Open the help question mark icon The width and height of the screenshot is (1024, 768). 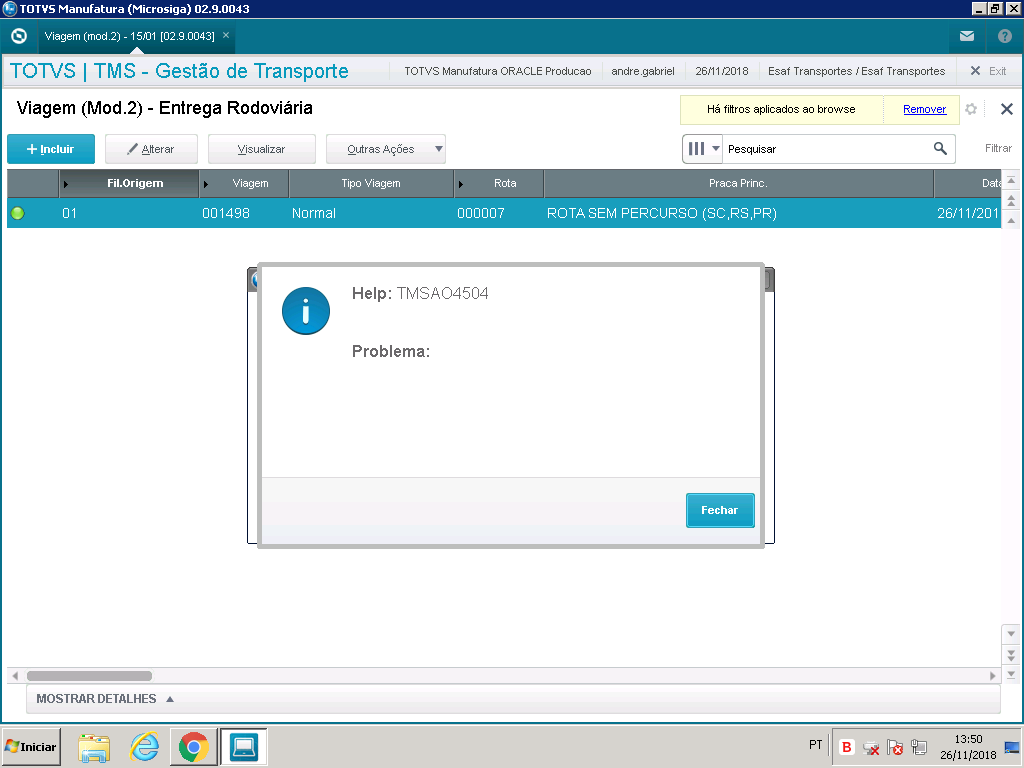click(1004, 36)
